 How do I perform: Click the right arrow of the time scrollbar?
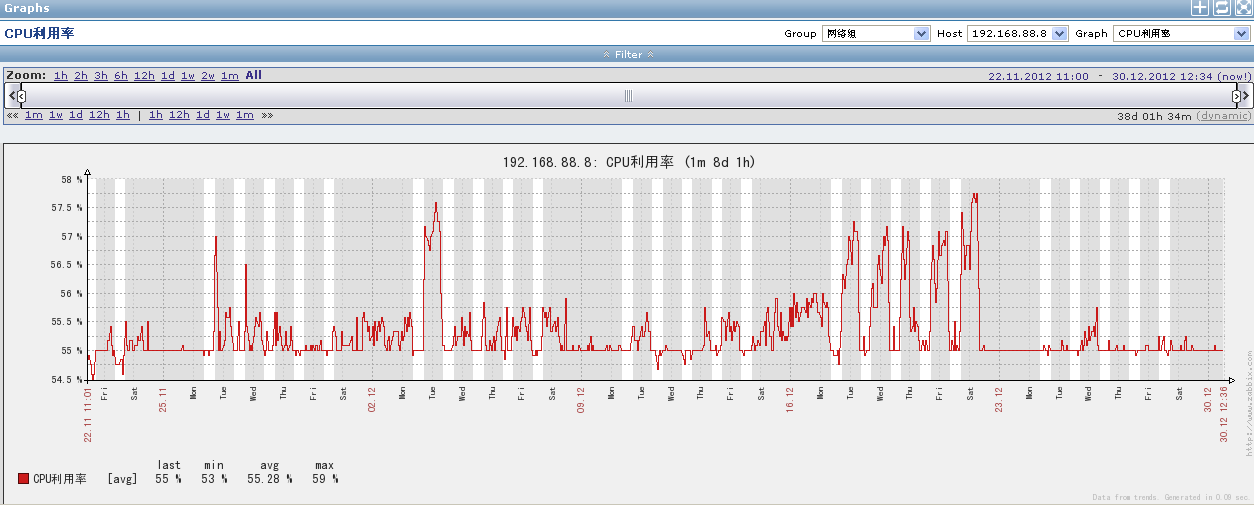1245,95
